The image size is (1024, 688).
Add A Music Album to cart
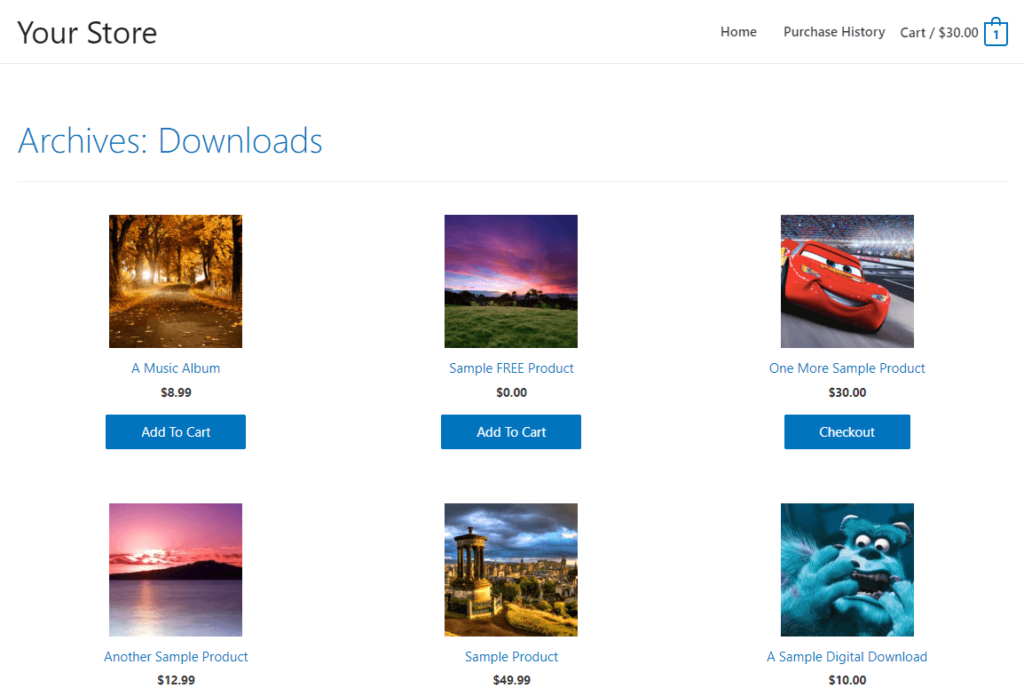176,431
